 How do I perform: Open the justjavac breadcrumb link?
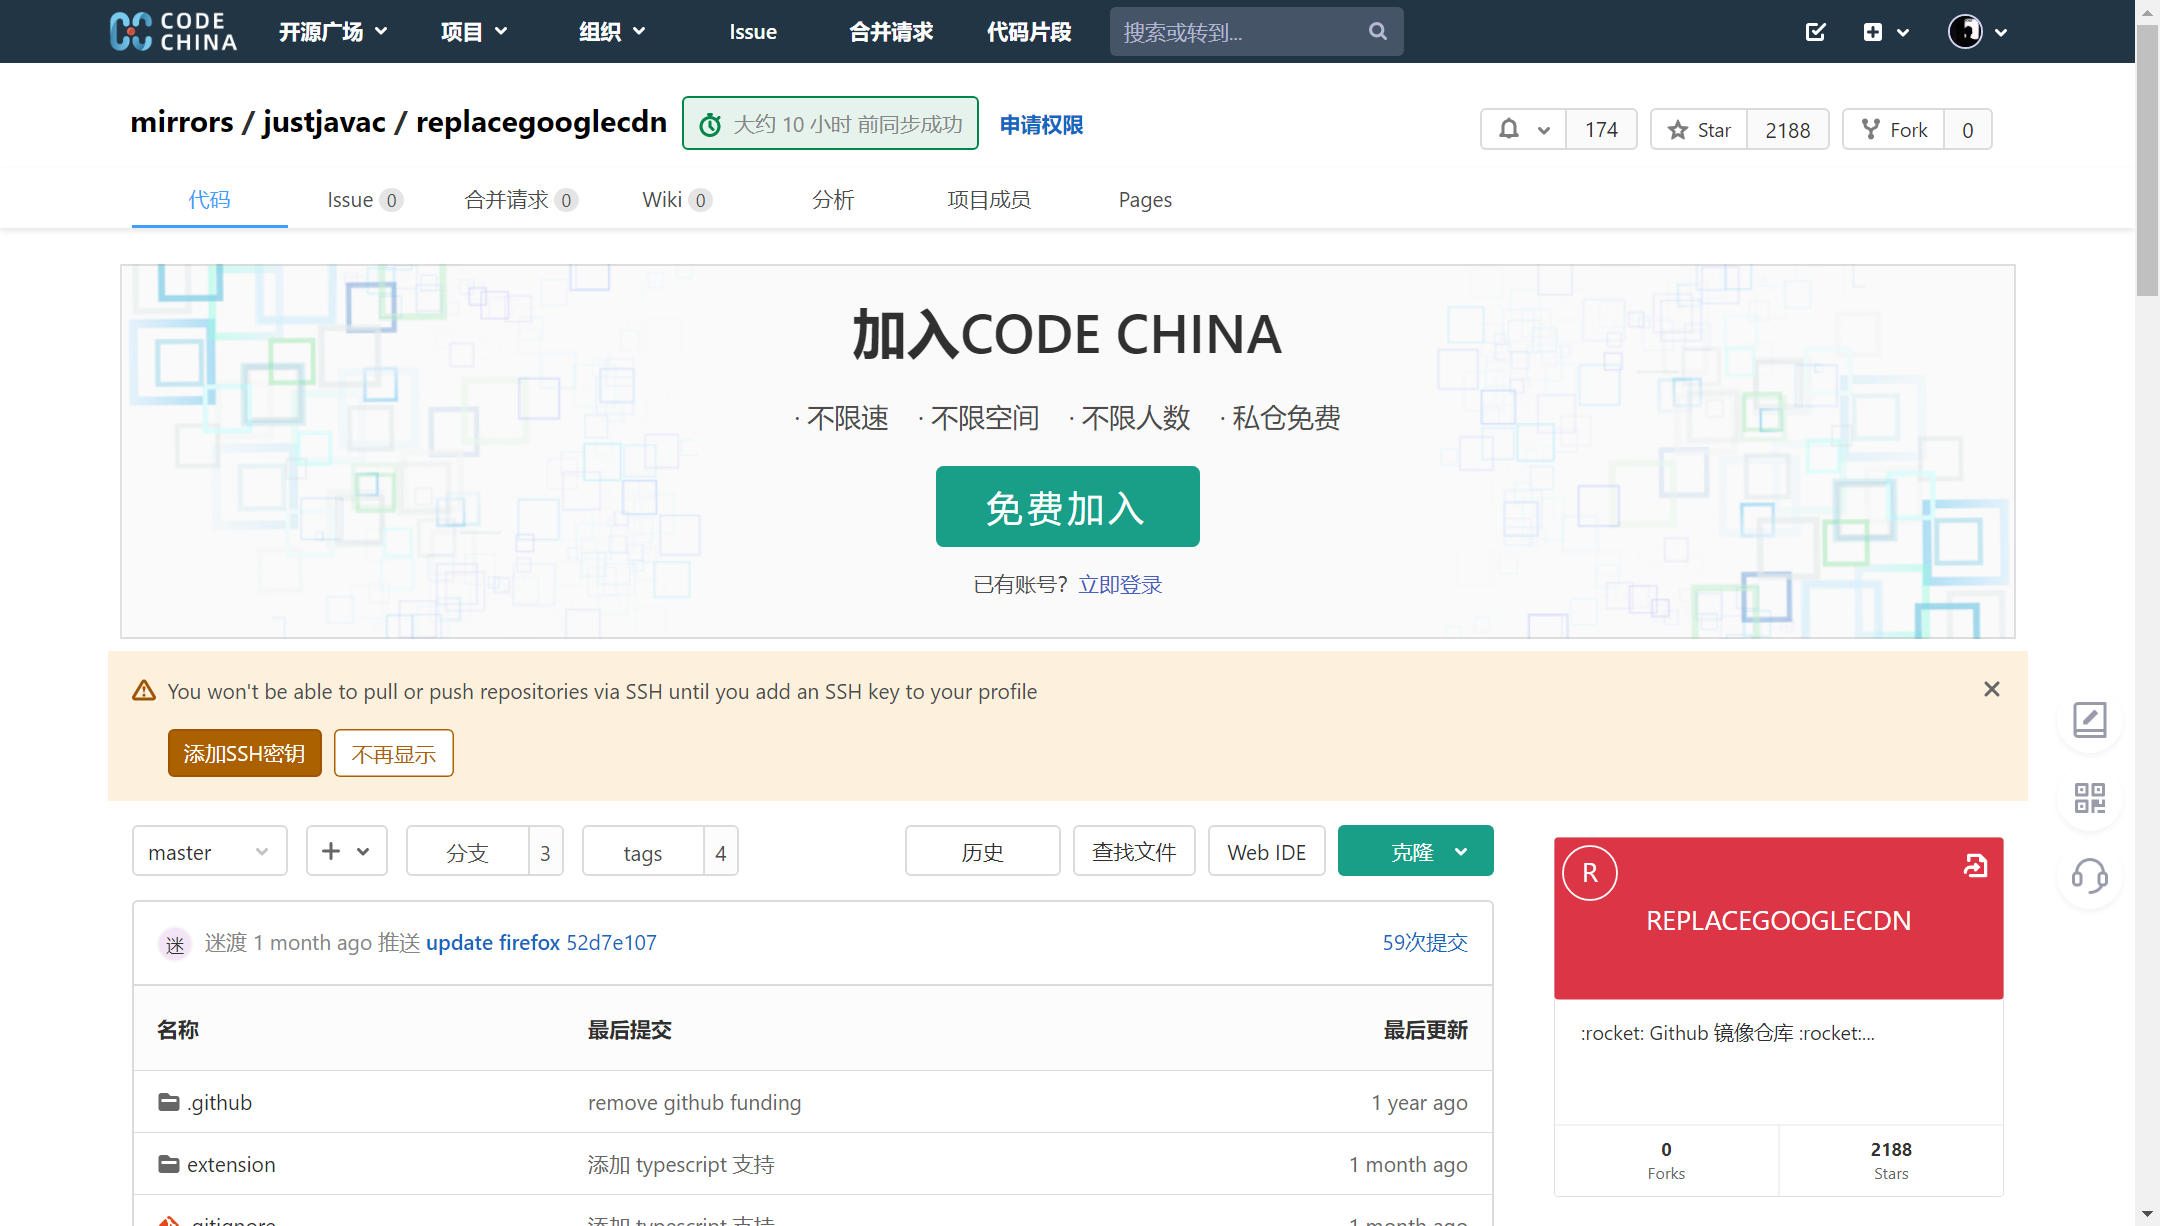324,122
